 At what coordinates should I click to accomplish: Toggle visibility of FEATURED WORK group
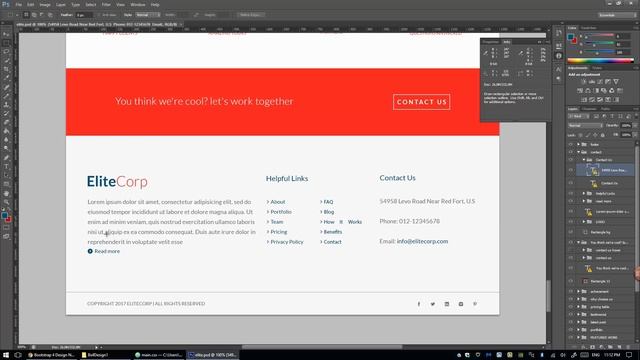(x=571, y=337)
